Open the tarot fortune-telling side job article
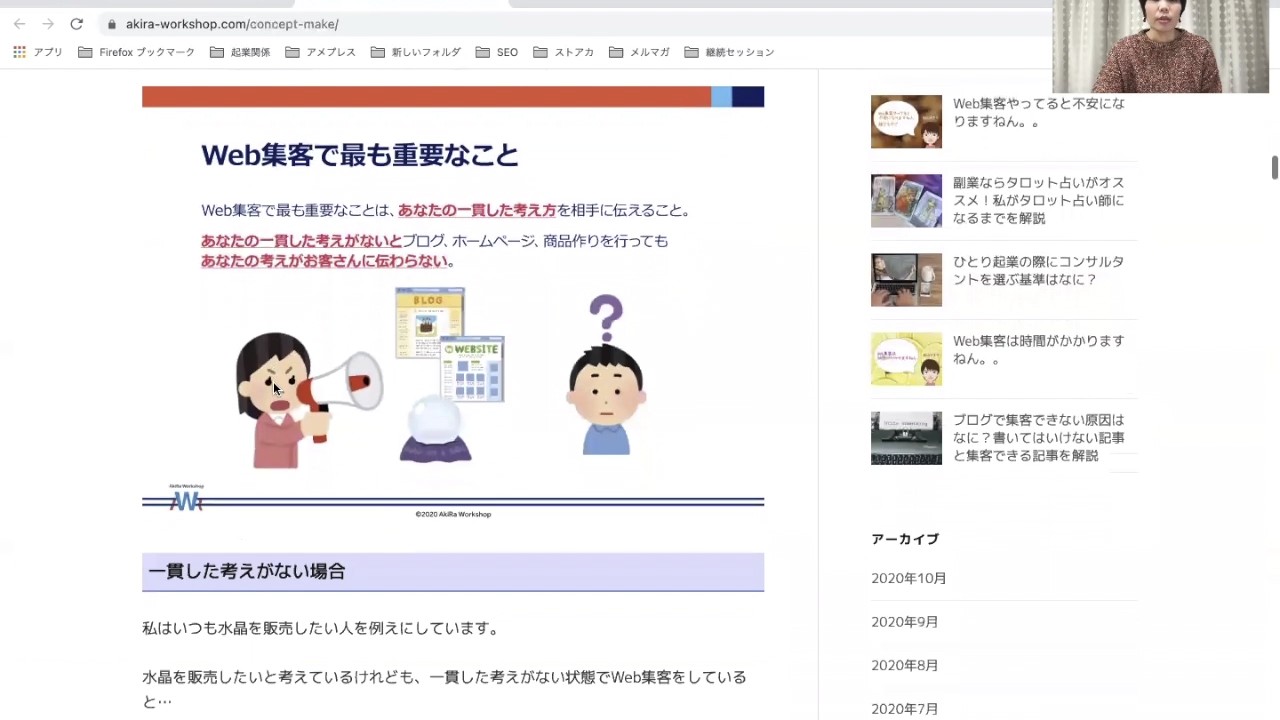Viewport: 1280px width, 720px height. [x=1038, y=200]
